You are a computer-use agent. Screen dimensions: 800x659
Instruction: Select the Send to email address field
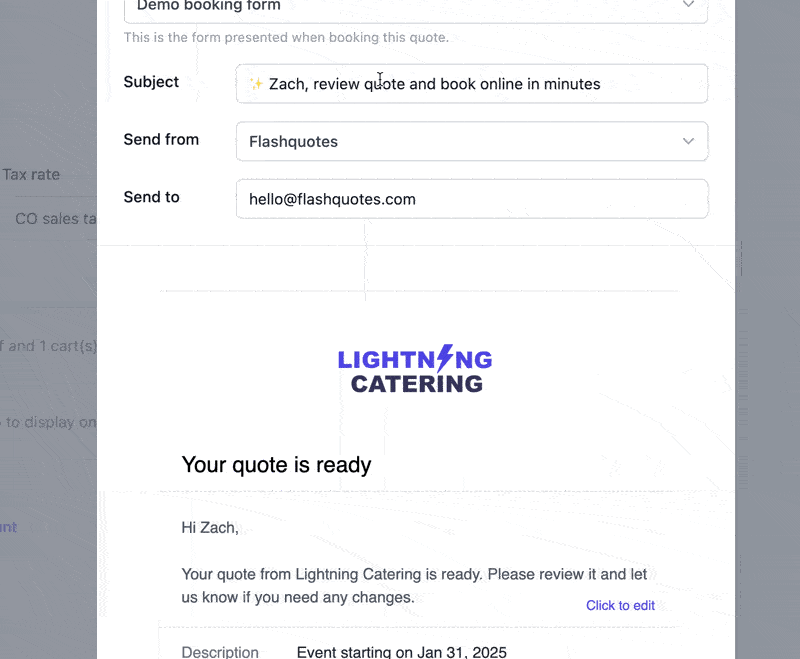click(x=471, y=199)
